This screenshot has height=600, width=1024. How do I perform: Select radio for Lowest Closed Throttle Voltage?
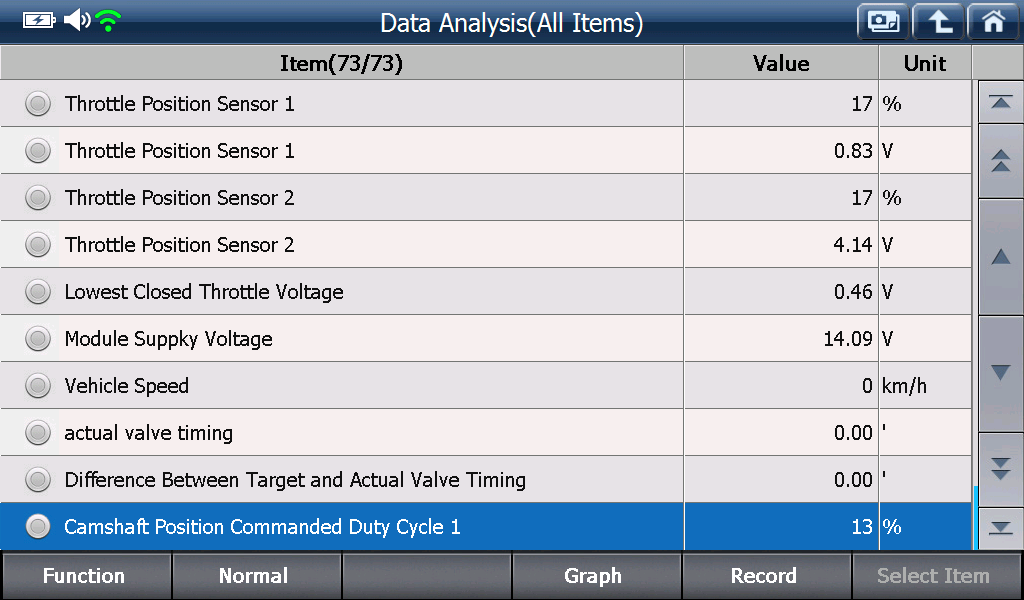38,291
